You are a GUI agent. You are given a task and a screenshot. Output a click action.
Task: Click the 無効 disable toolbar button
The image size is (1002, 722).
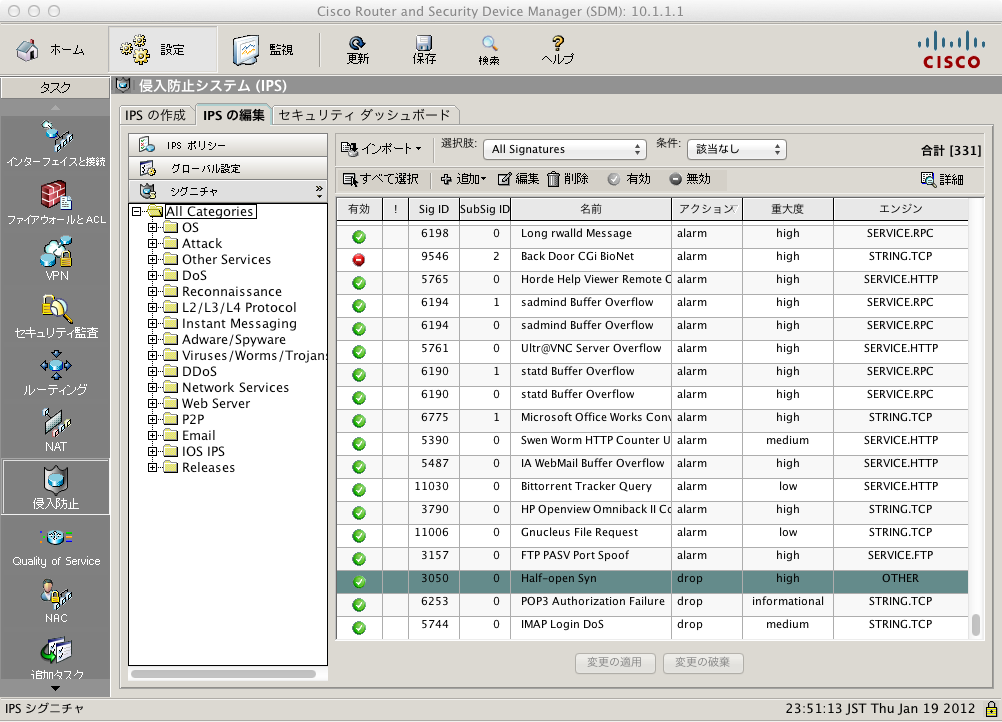pos(690,179)
